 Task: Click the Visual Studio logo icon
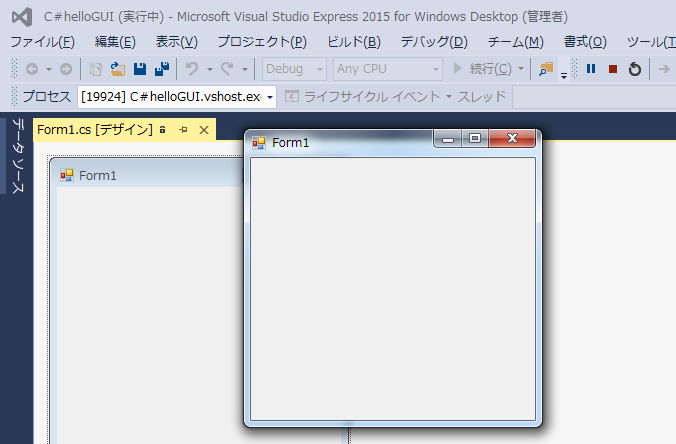(x=22, y=17)
